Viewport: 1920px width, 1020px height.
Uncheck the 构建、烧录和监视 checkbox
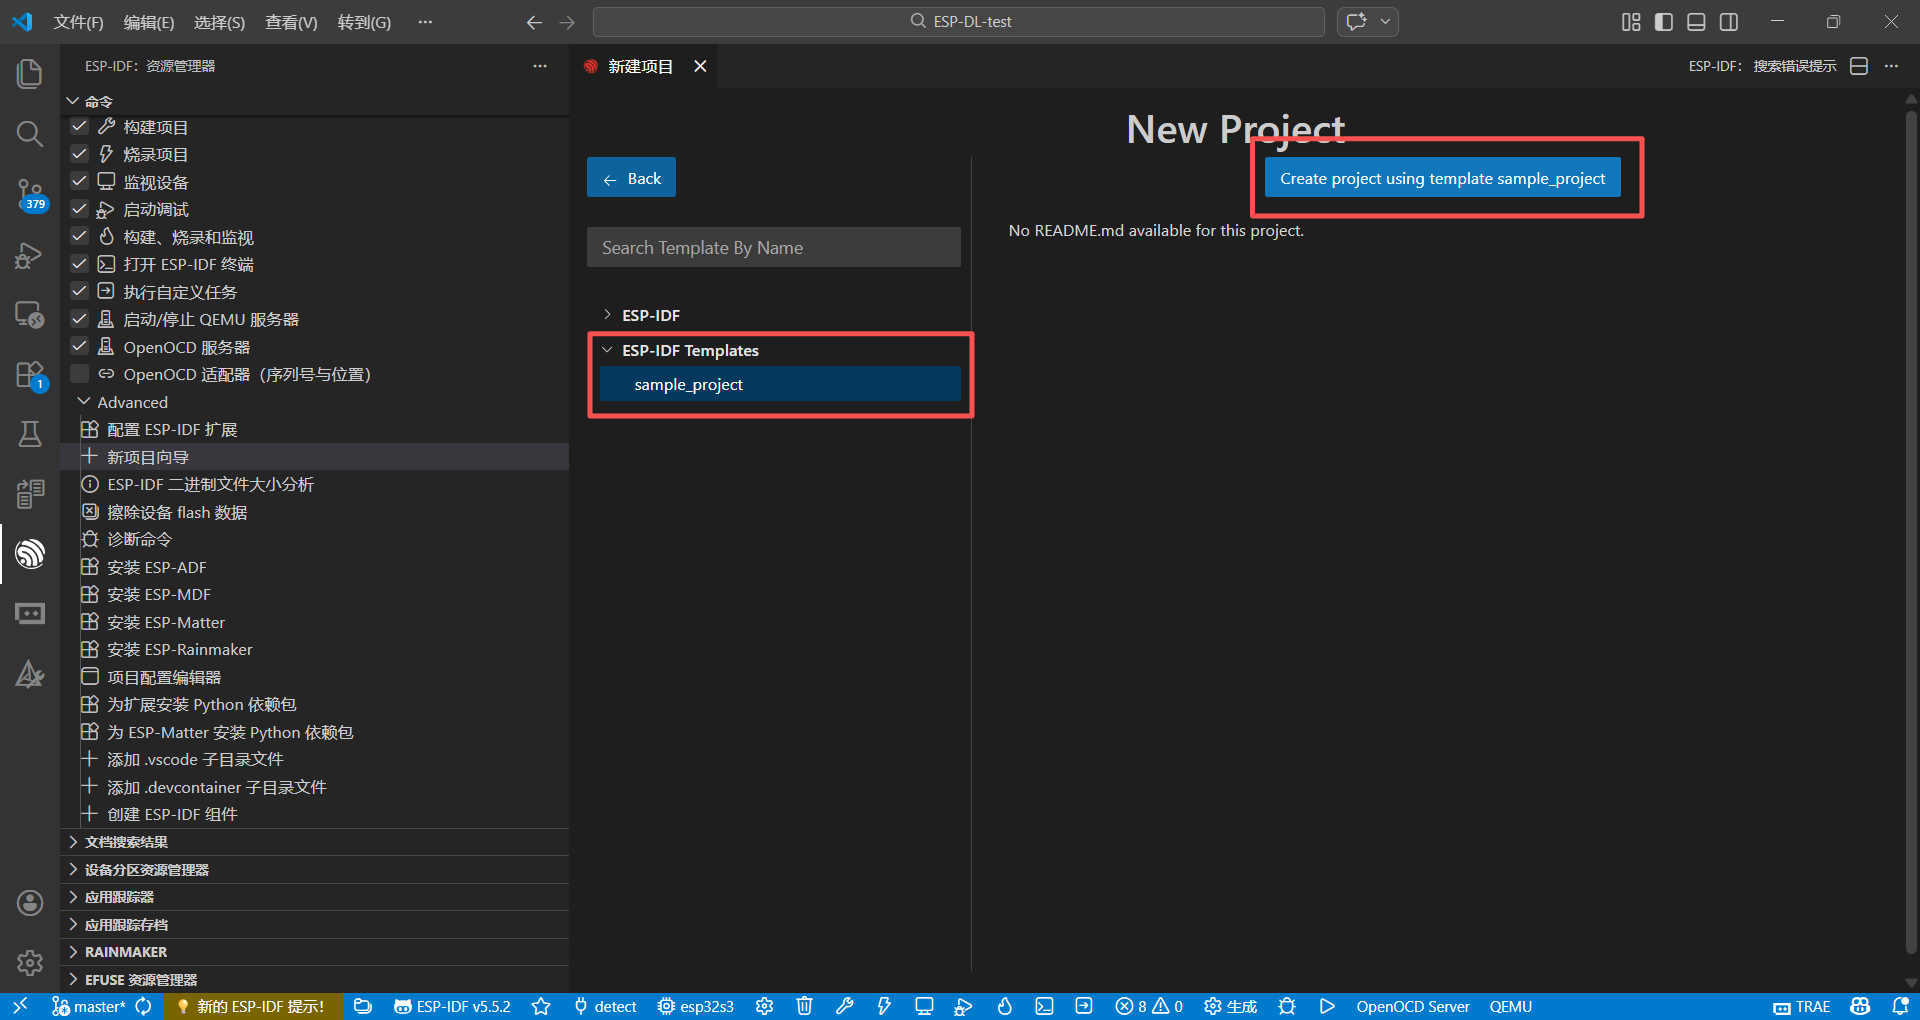click(x=80, y=236)
